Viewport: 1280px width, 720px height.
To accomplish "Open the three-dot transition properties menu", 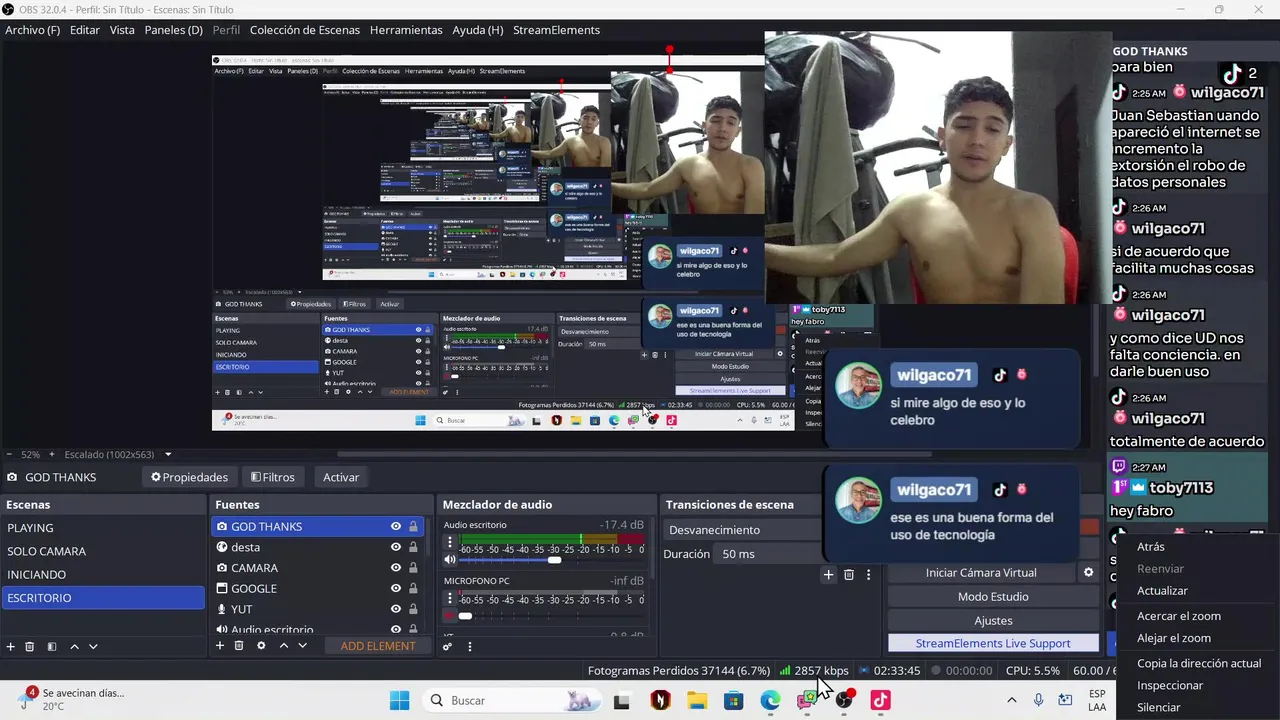I will tap(869, 574).
